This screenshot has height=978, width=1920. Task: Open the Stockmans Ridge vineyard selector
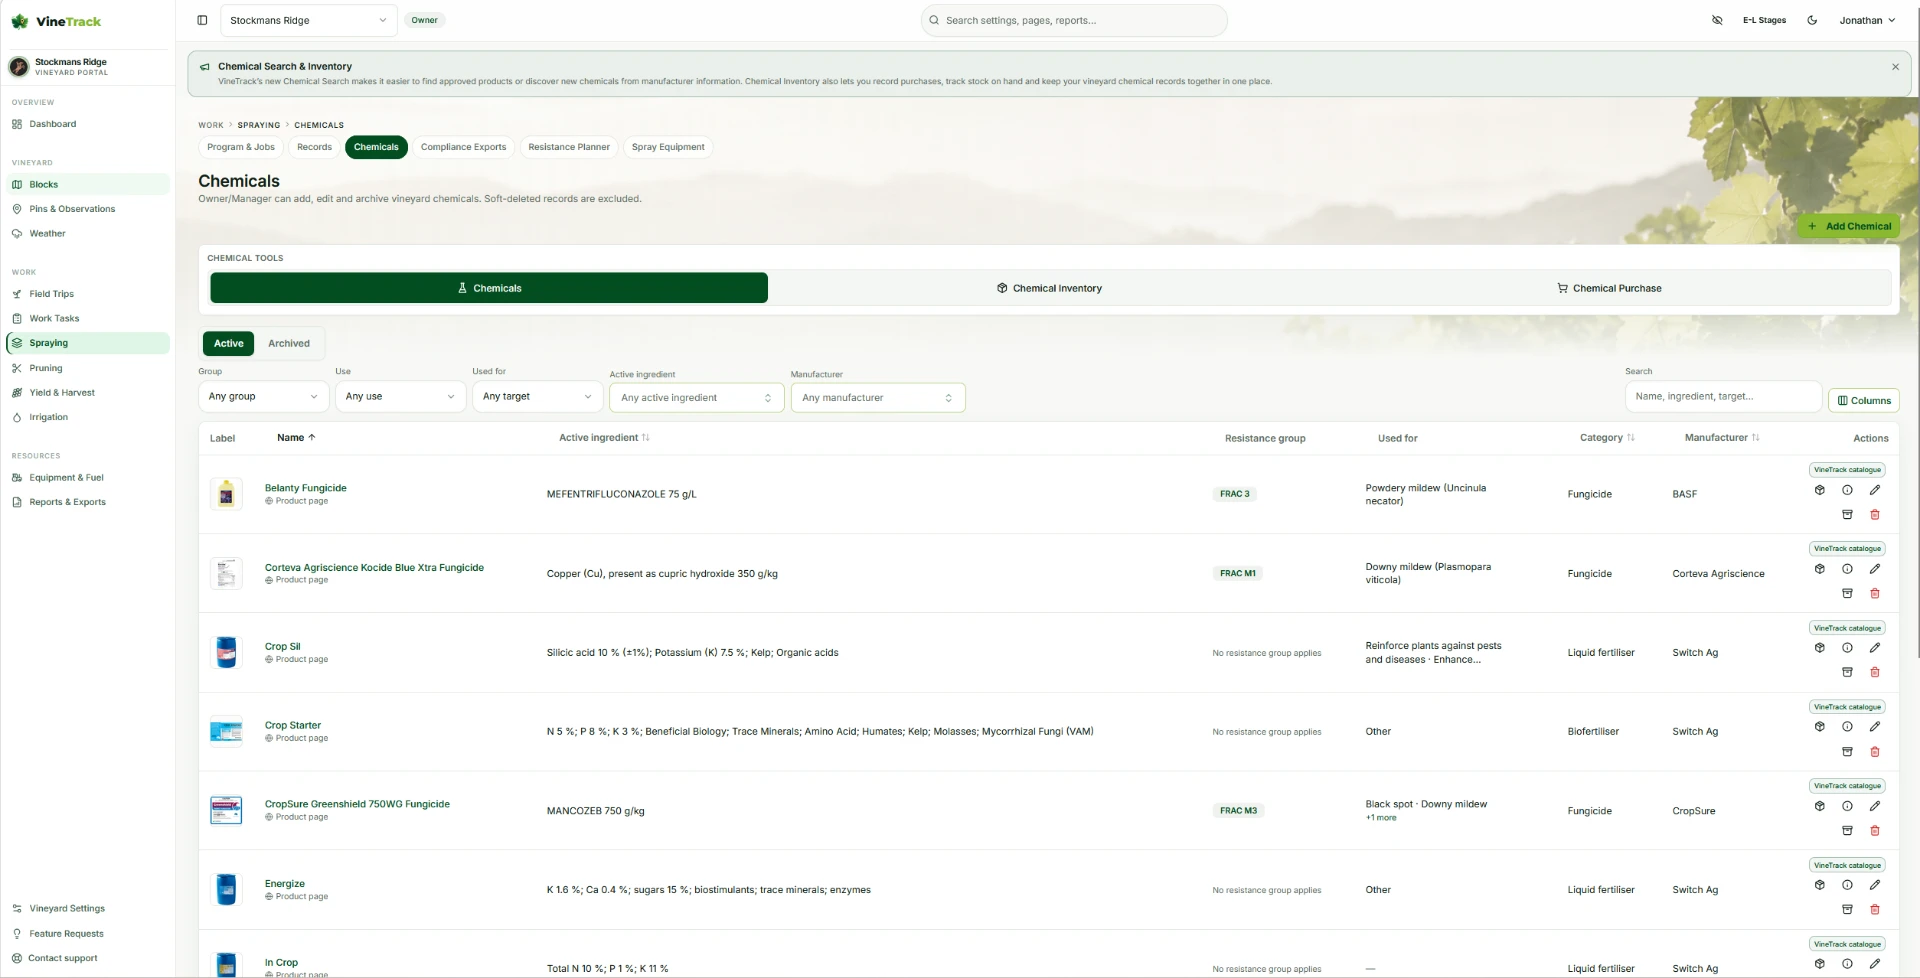307,20
